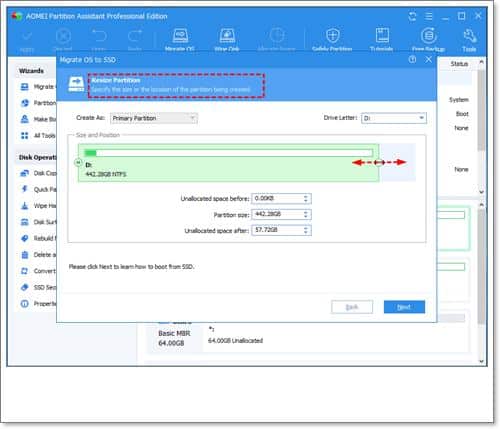Screen dimensions: 500x429
Task: Open the hamburger menu in title bar
Action: [x=429, y=16]
